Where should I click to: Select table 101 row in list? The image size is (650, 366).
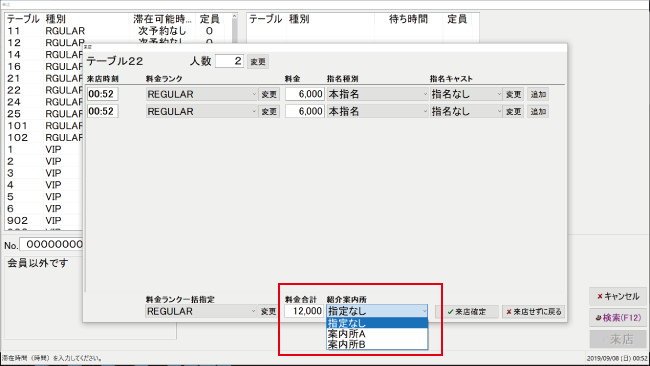coord(44,126)
